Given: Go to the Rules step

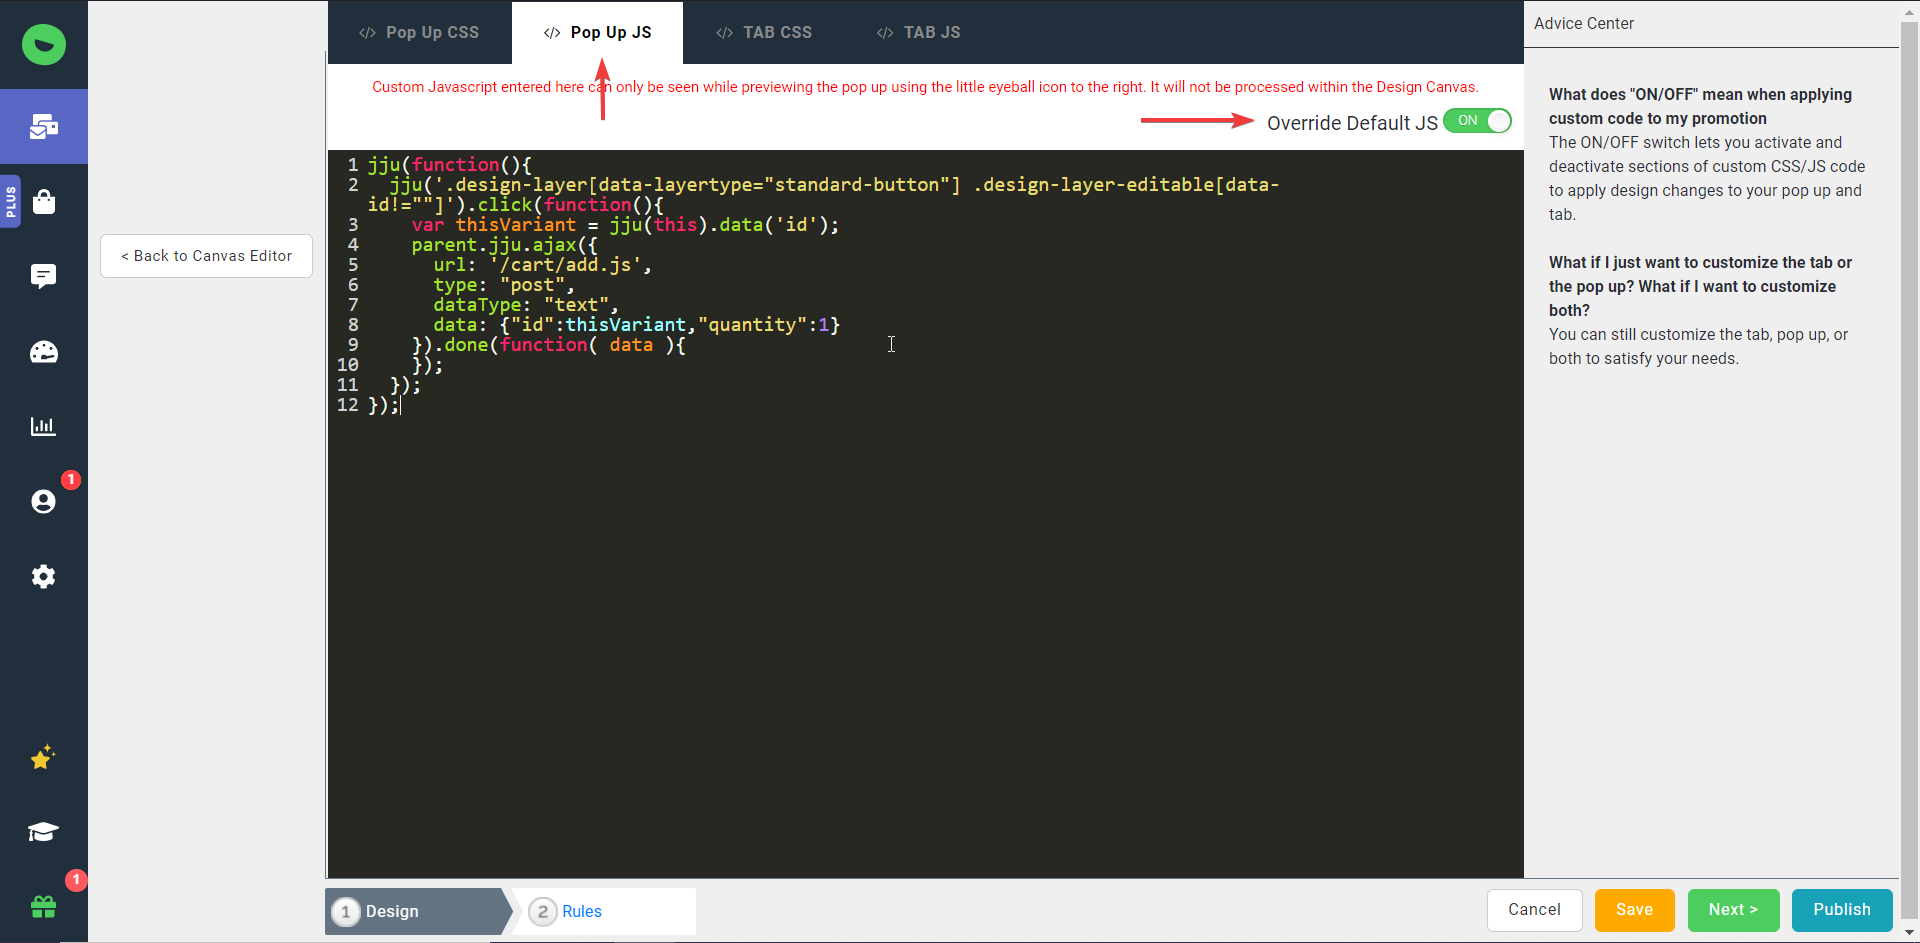Looking at the screenshot, I should click(x=583, y=911).
